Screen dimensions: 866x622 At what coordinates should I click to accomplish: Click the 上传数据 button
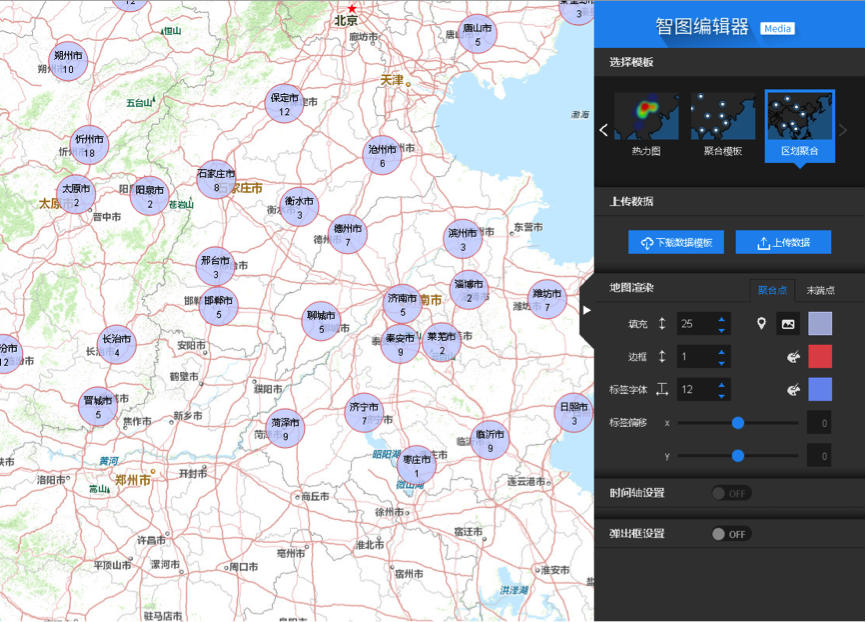pyautogui.click(x=783, y=243)
